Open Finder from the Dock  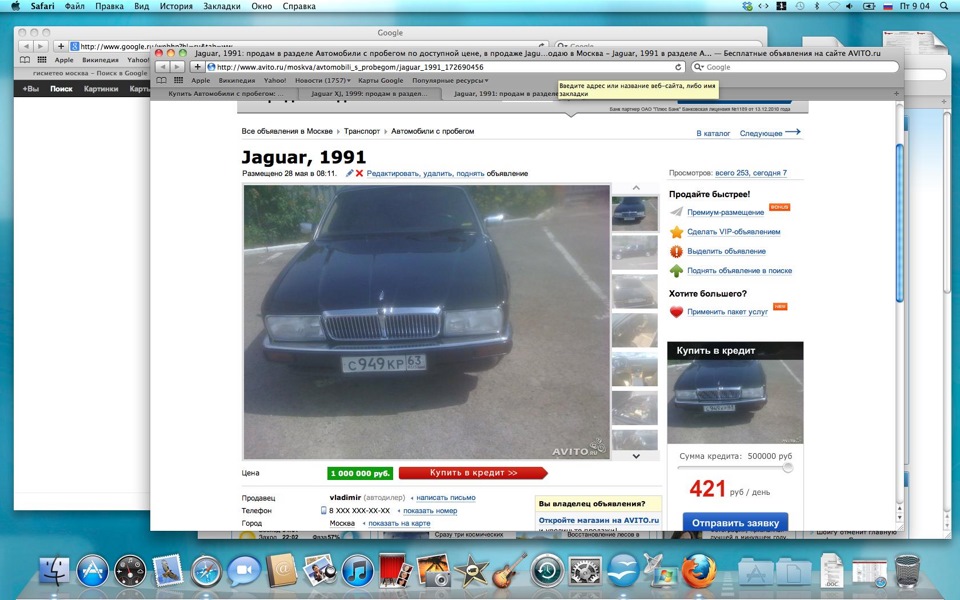[55, 571]
